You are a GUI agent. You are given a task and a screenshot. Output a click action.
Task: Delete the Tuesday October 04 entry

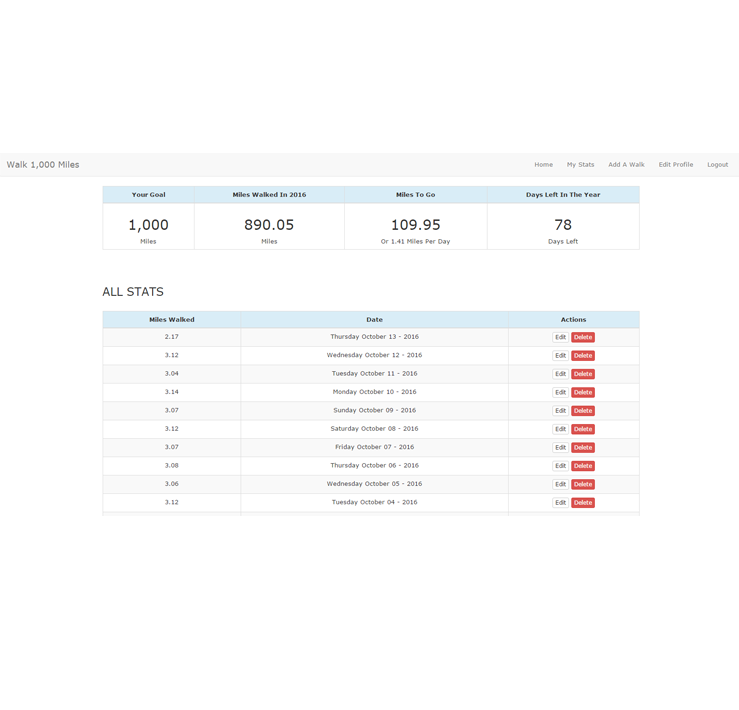(583, 503)
